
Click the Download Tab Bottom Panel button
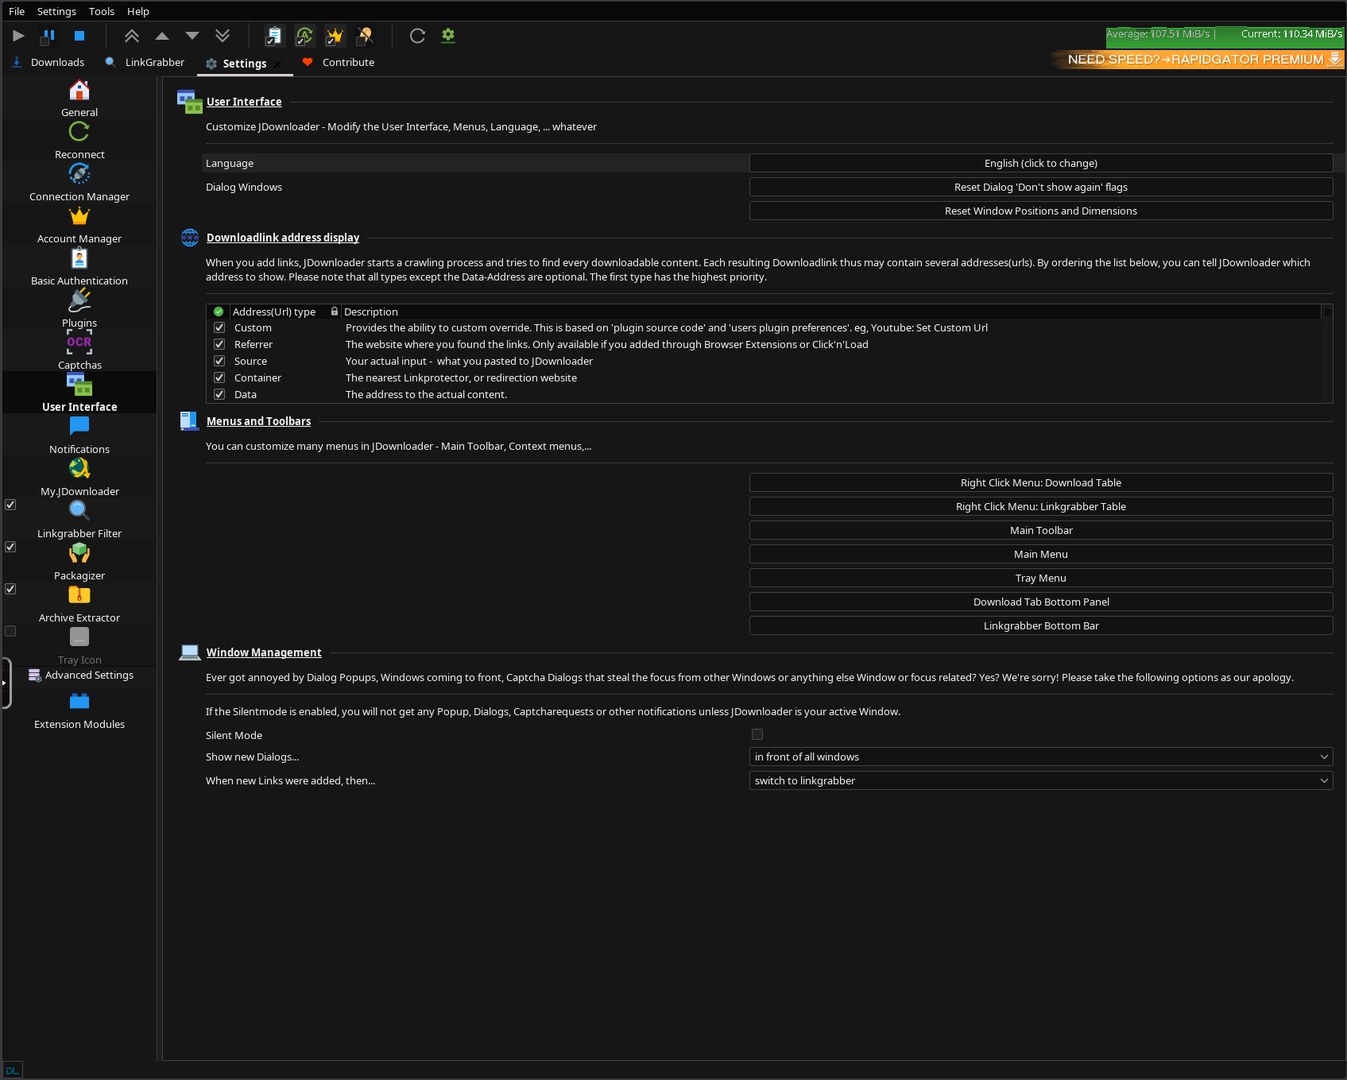(1041, 602)
